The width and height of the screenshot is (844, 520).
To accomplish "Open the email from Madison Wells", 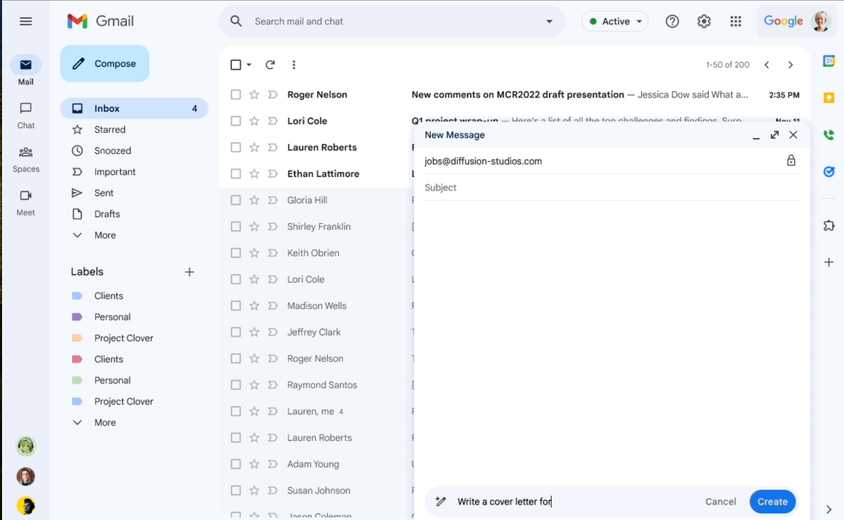I will pos(316,306).
